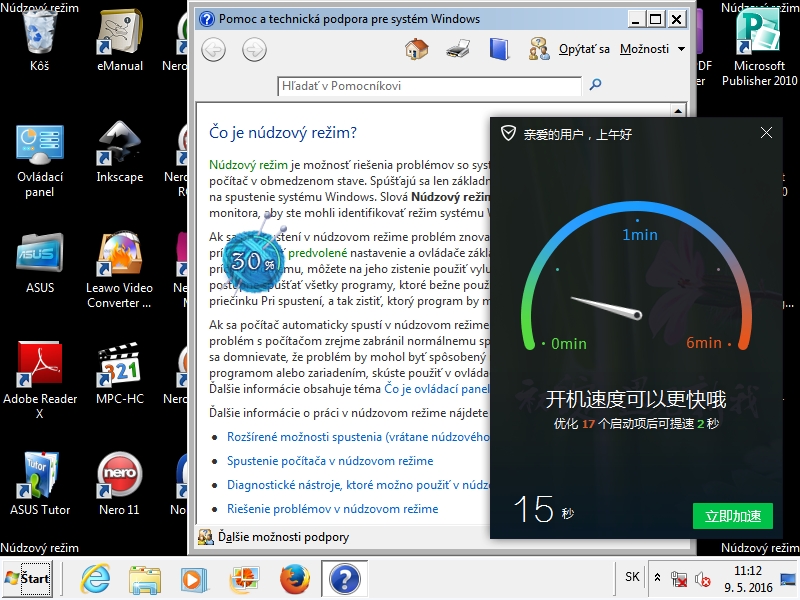Click the search magnifier icon

(595, 85)
